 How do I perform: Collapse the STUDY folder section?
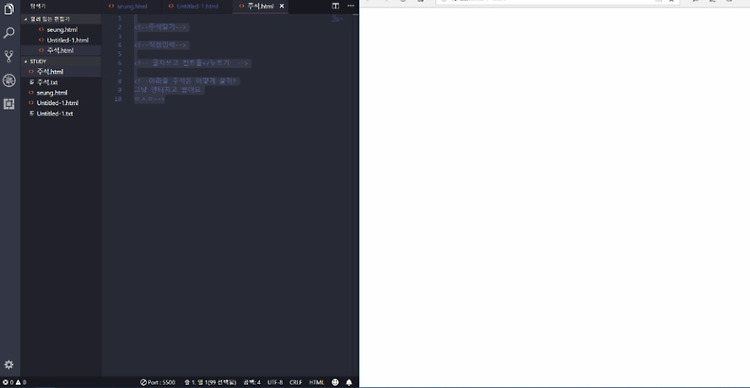pyautogui.click(x=61, y=61)
